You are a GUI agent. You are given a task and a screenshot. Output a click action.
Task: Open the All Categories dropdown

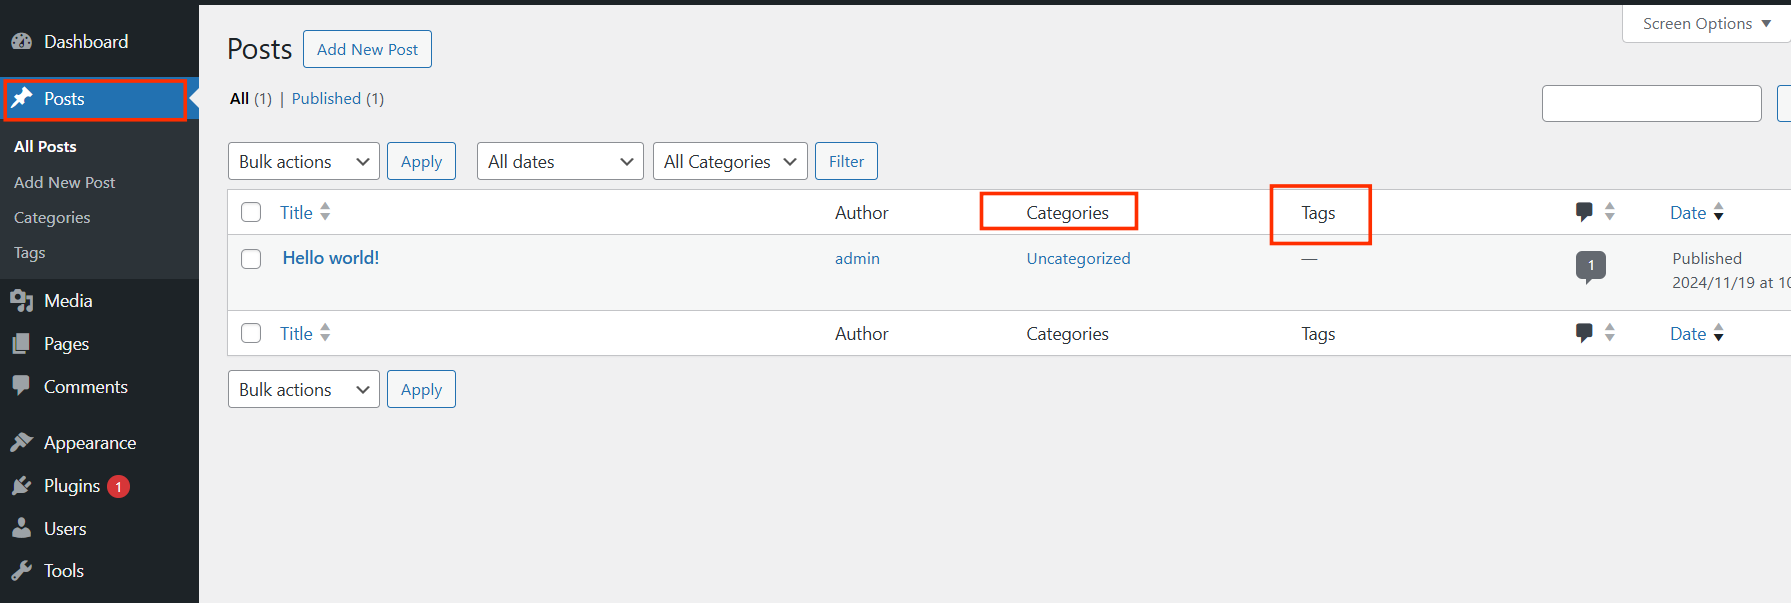729,161
